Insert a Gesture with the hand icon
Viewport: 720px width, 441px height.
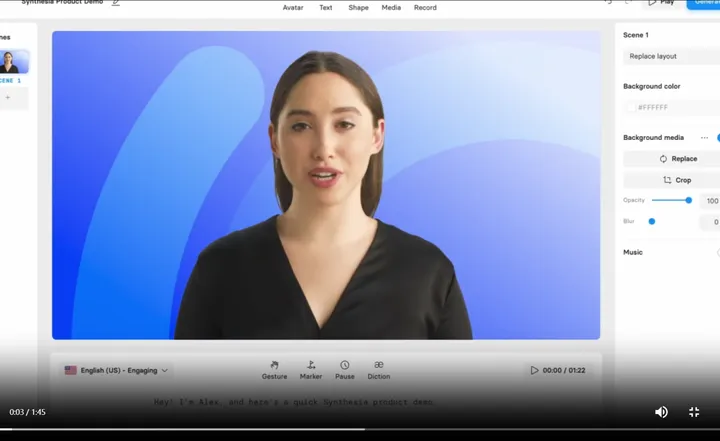[274, 370]
